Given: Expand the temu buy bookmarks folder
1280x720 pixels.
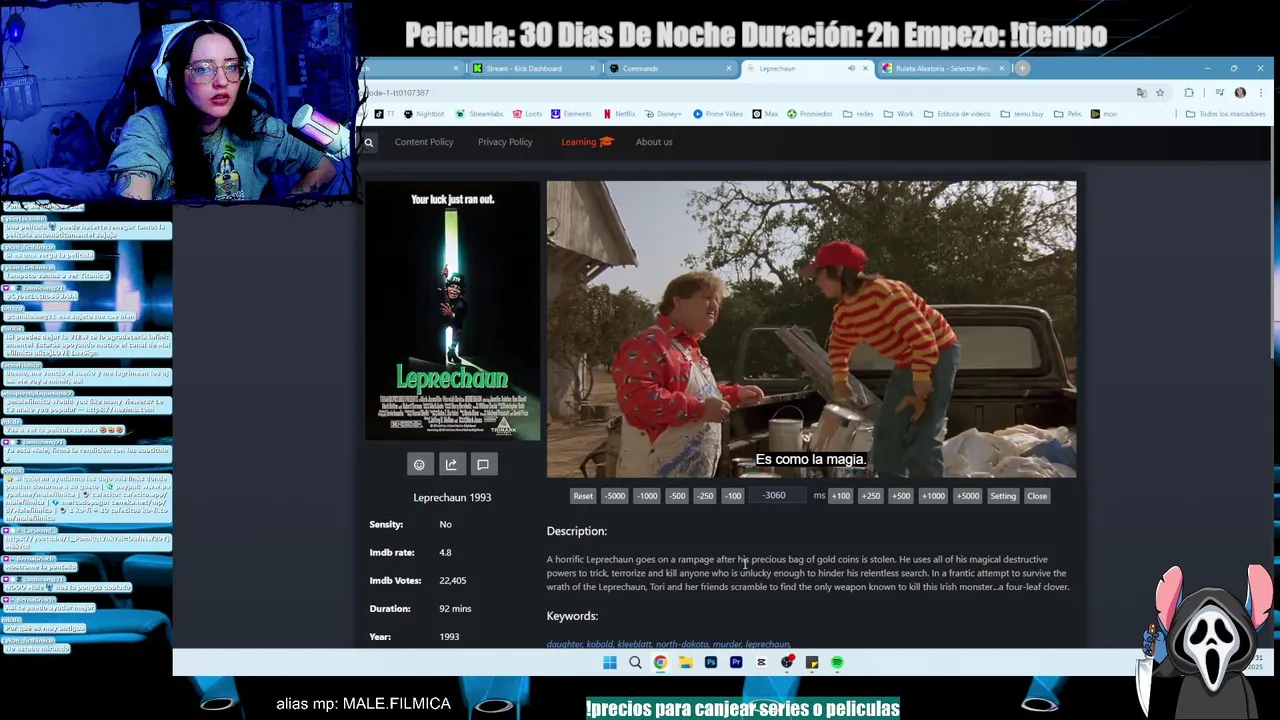Looking at the screenshot, I should point(1023,114).
